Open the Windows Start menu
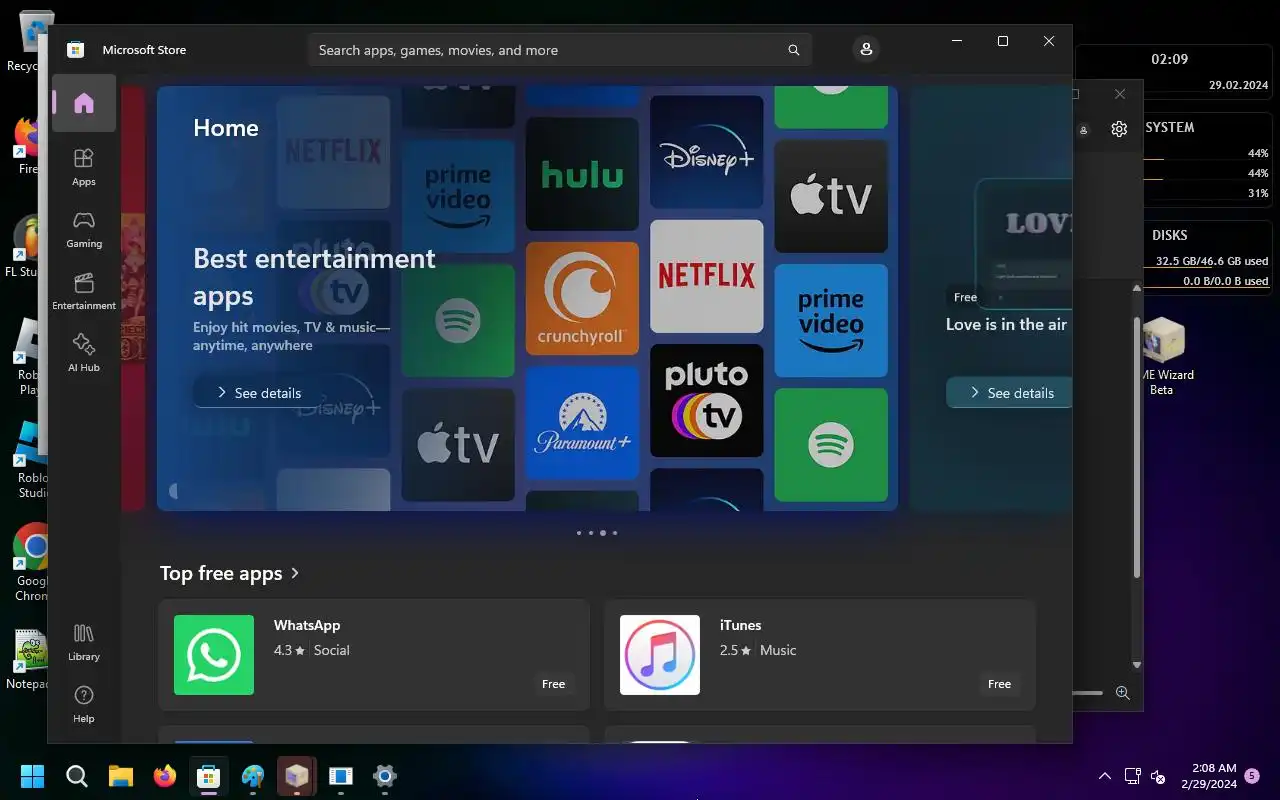 tap(32, 776)
